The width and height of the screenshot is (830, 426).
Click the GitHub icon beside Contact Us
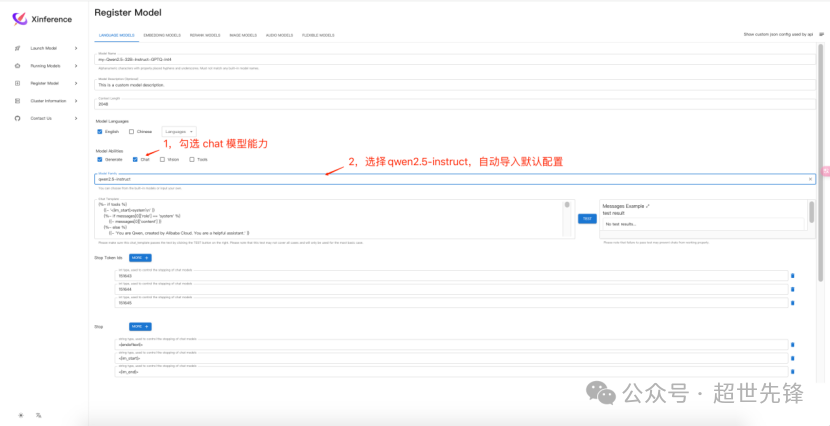[x=17, y=118]
